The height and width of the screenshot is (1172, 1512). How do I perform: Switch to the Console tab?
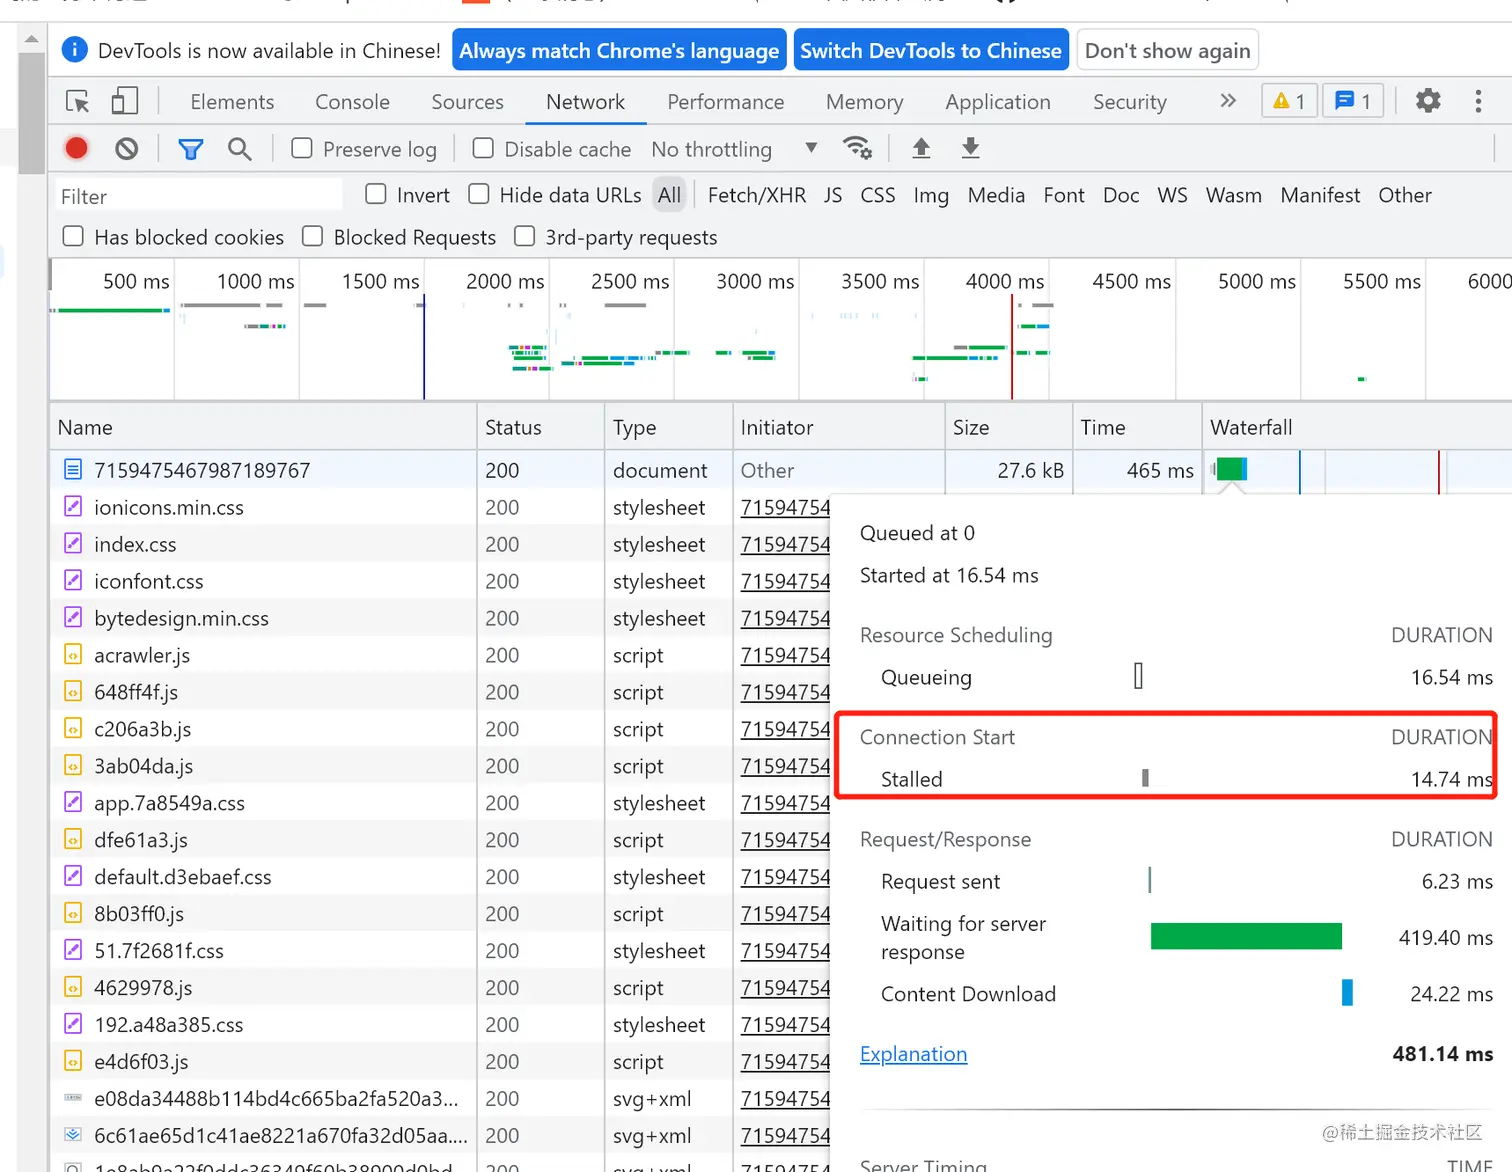tap(352, 102)
